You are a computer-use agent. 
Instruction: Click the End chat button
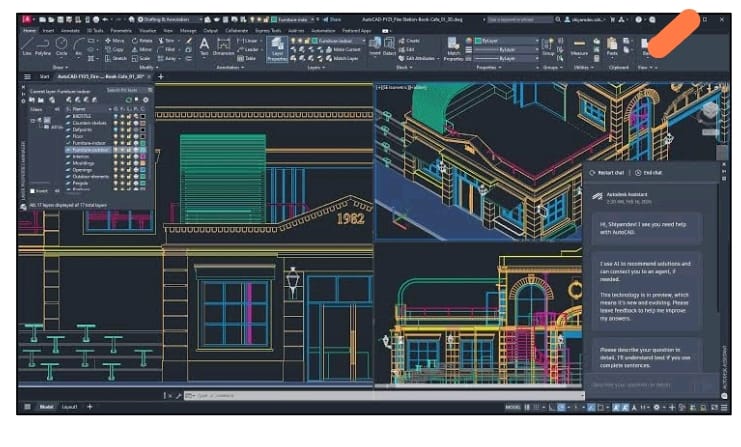click(x=649, y=172)
